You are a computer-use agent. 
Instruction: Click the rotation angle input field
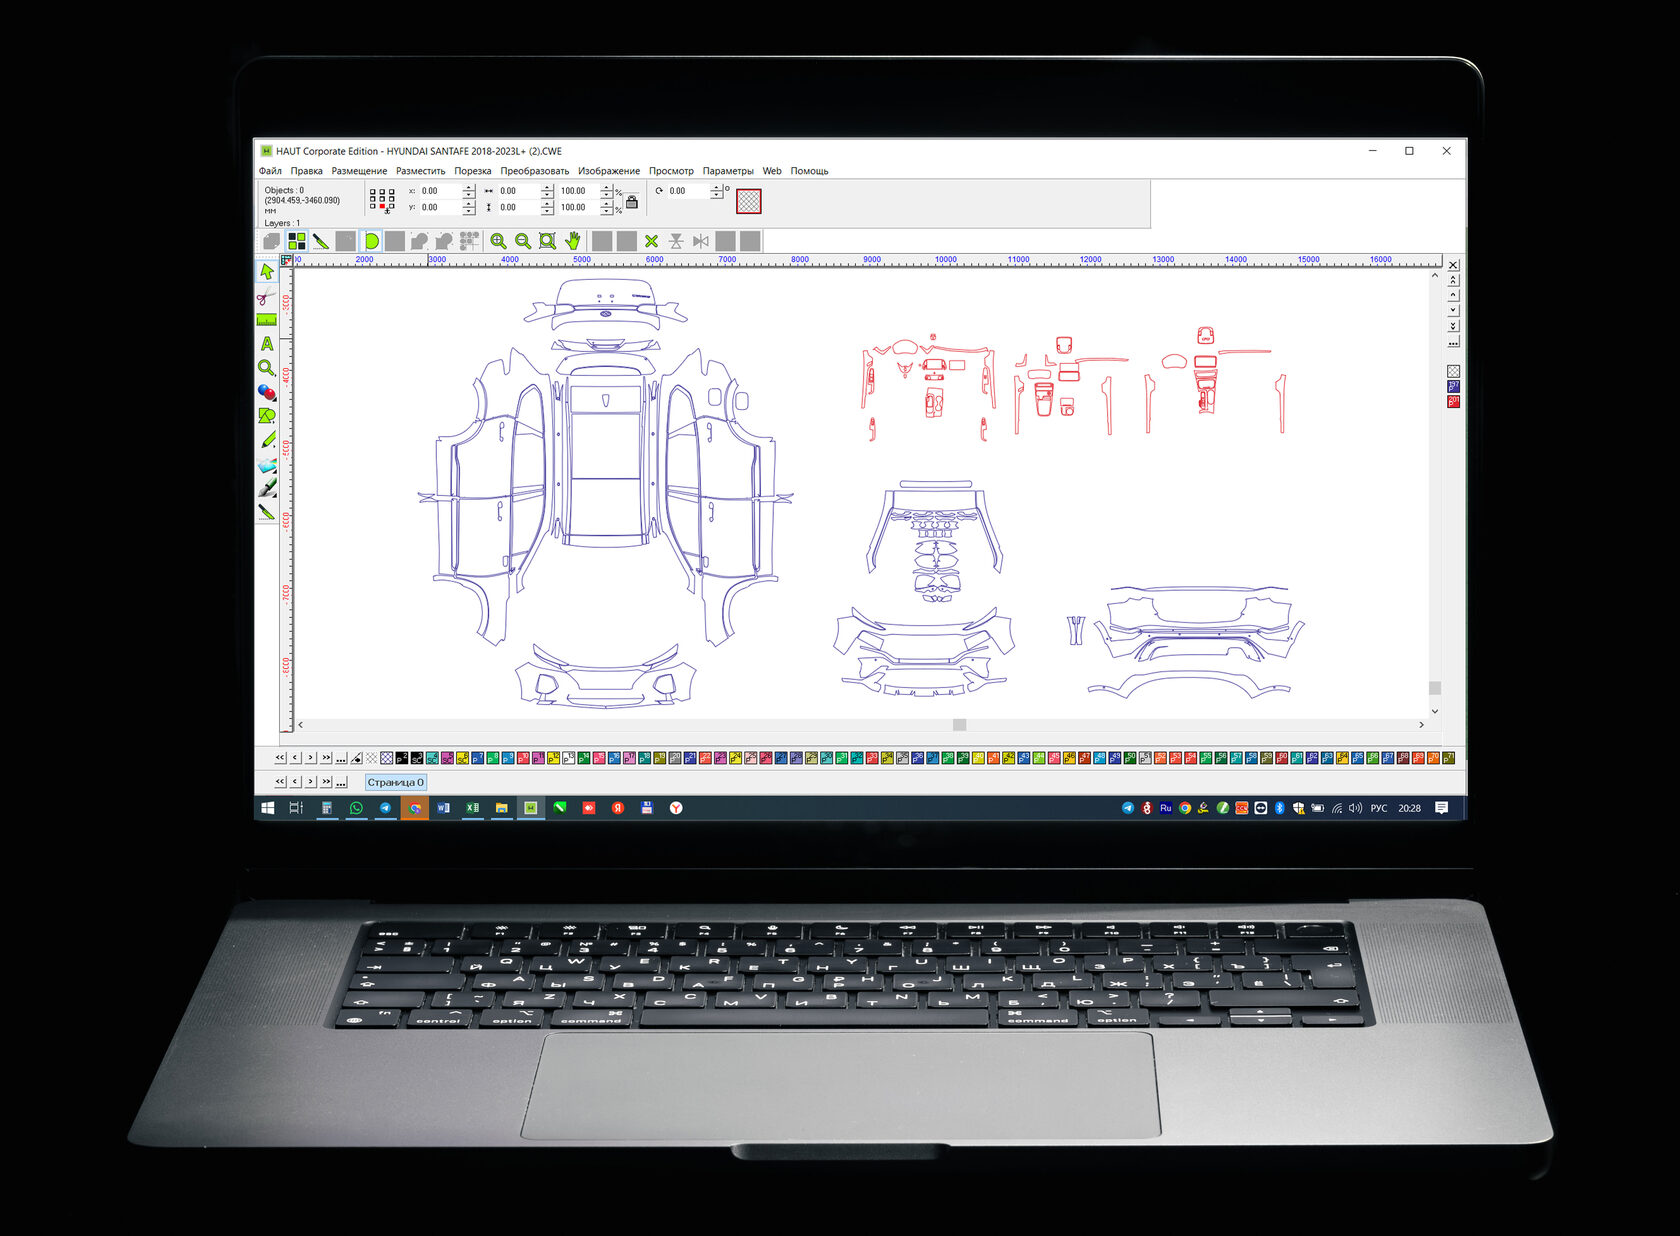[688, 191]
